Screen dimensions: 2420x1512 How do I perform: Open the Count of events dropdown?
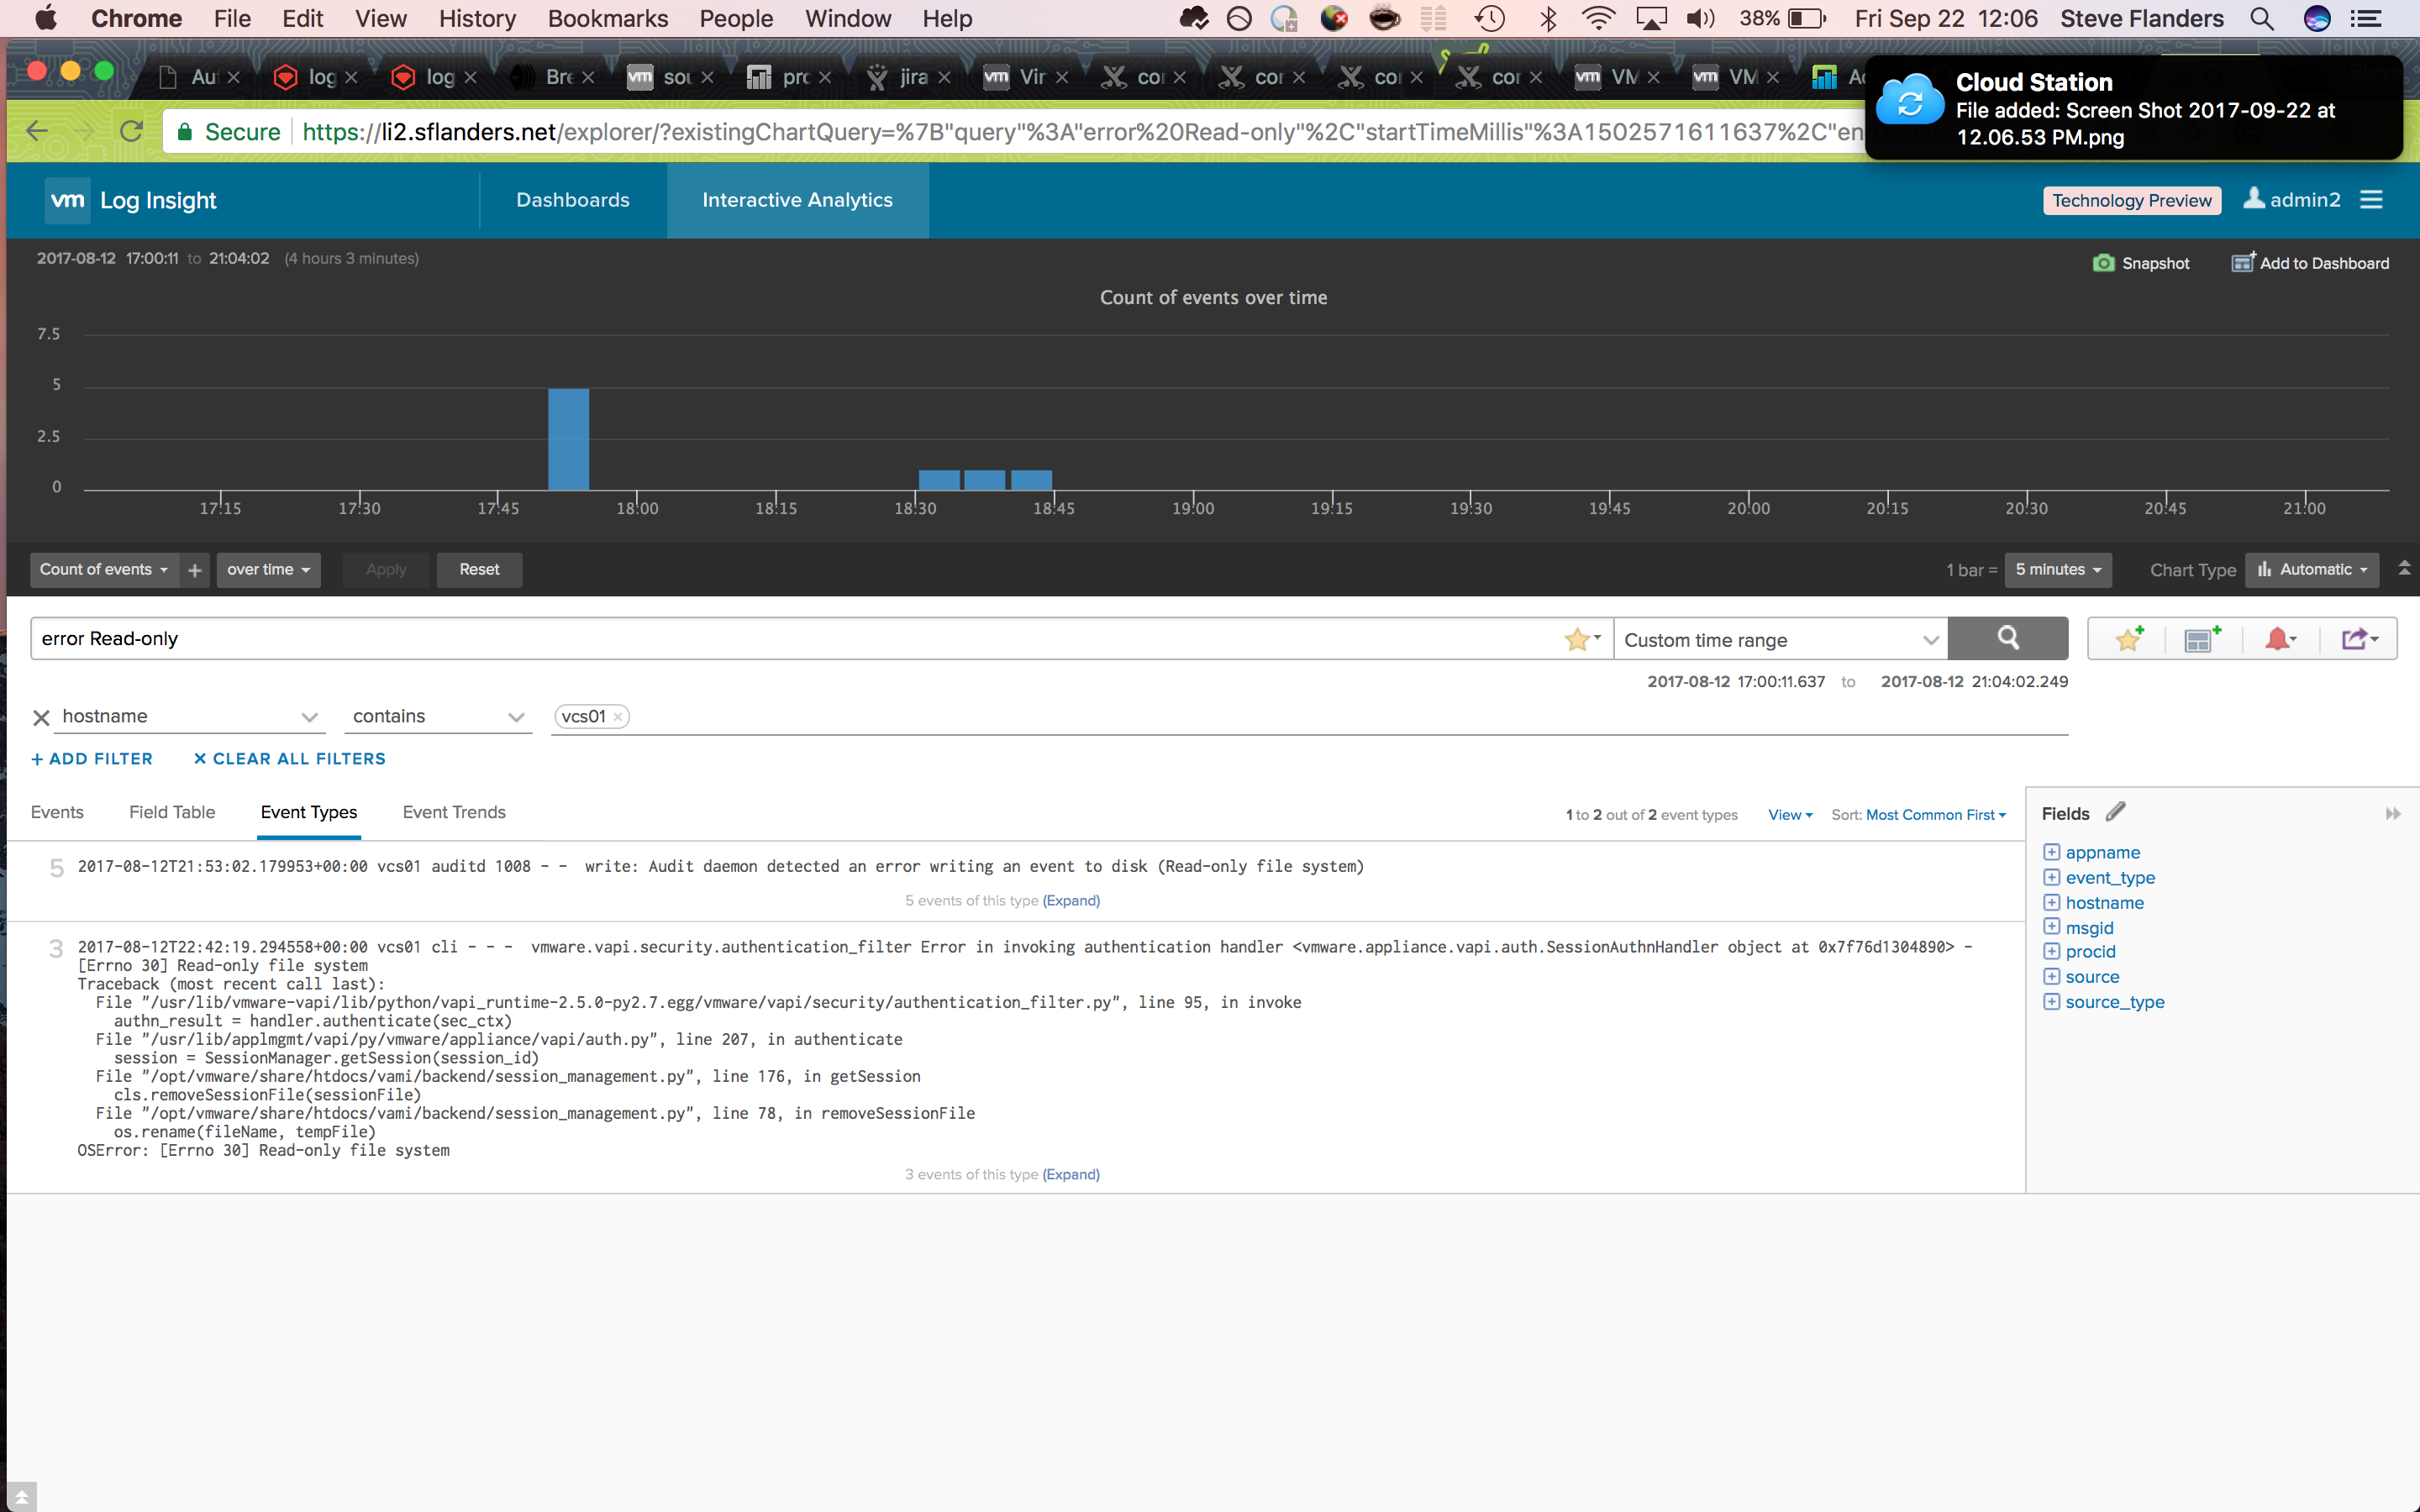104,570
